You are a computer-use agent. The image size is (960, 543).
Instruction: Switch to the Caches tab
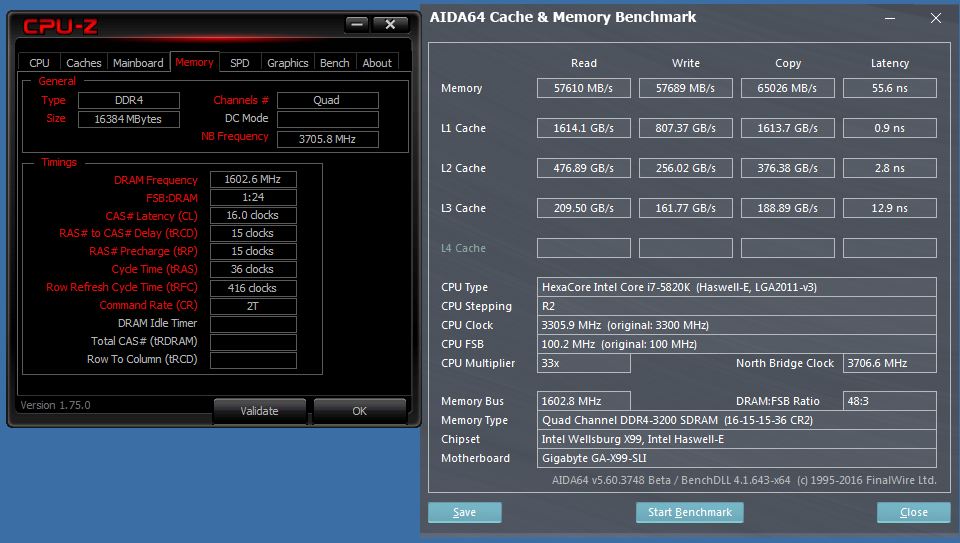pyautogui.click(x=84, y=63)
